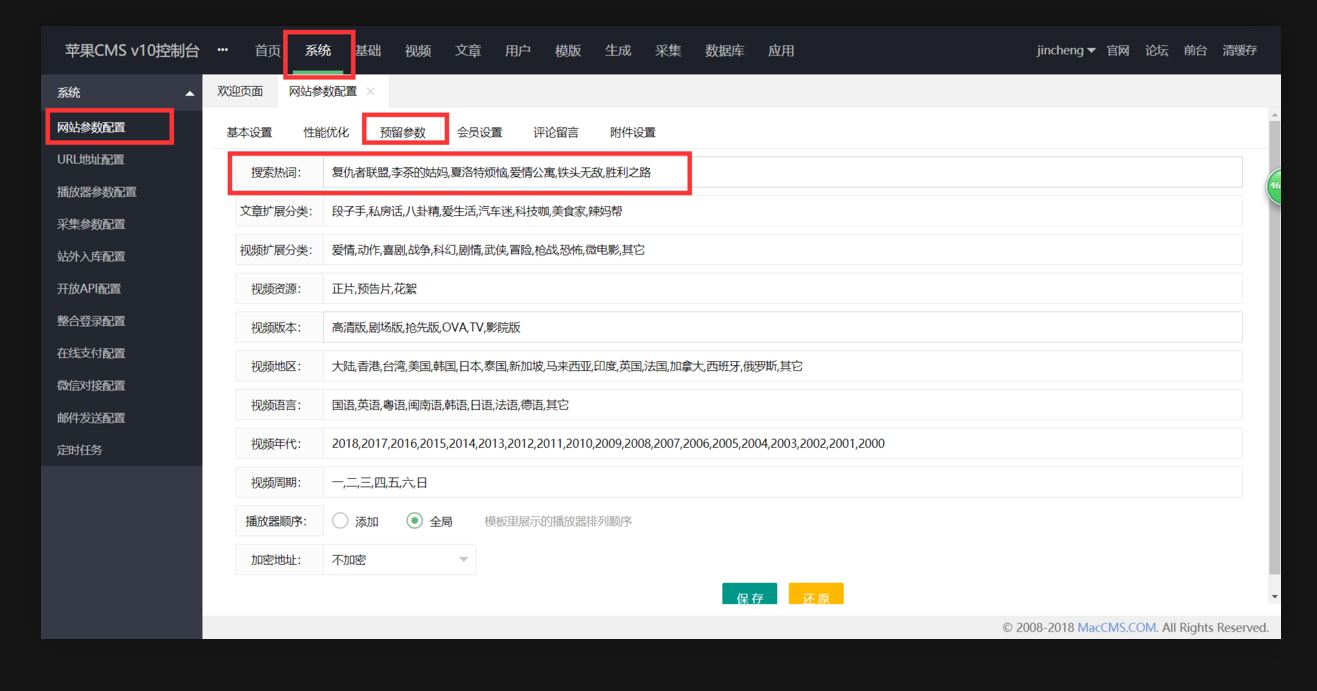Open URL地址配置 in the sidebar
This screenshot has height=691, width=1317.
click(x=91, y=160)
